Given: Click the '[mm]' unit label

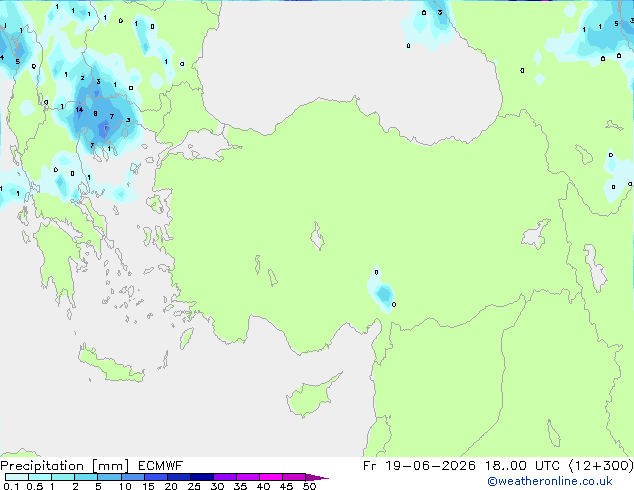Looking at the screenshot, I should tap(110, 466).
